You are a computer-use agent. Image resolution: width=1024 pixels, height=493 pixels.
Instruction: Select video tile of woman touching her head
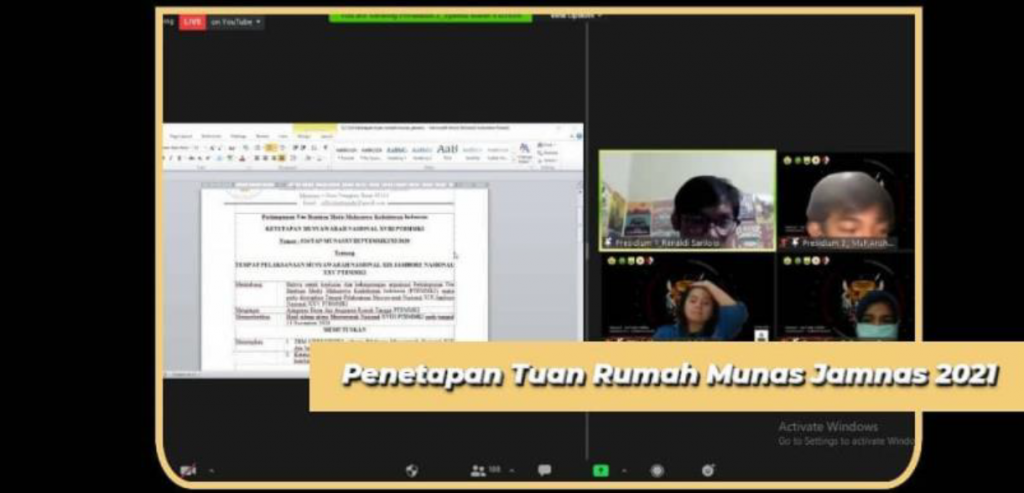688,297
